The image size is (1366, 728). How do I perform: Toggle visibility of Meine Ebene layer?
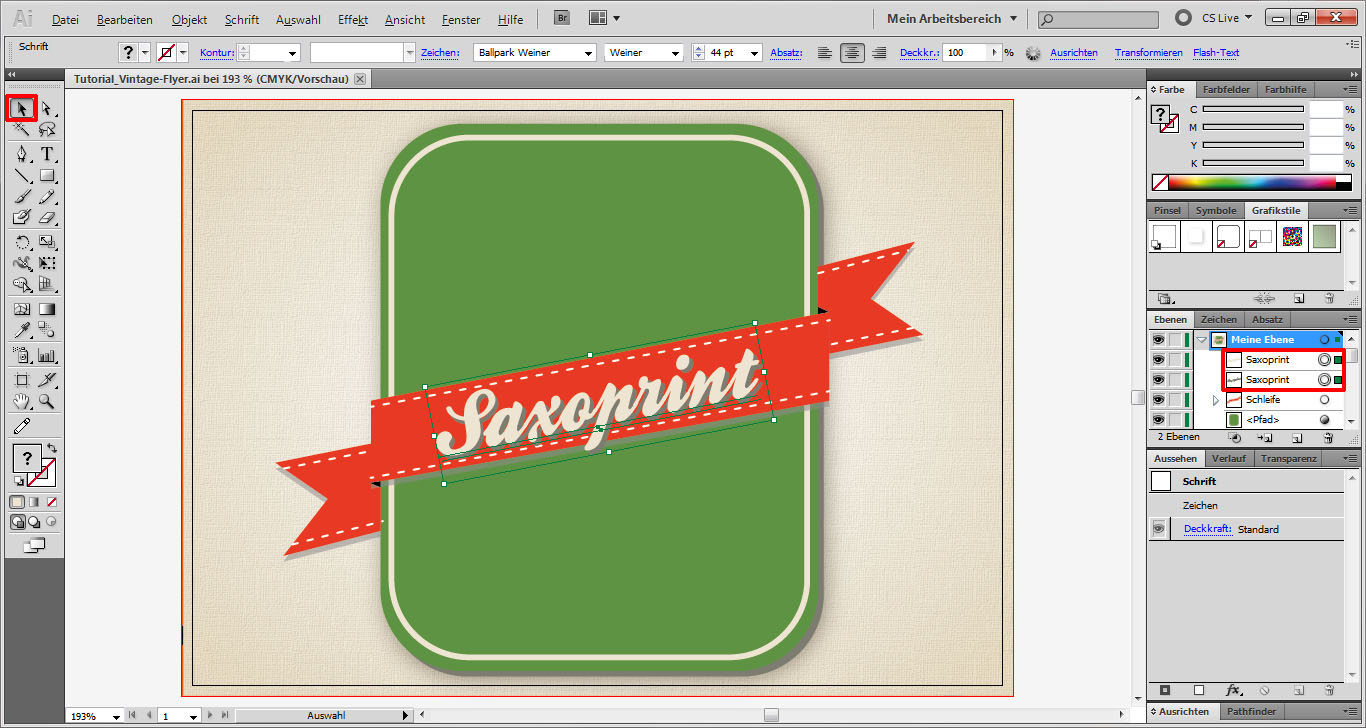[1158, 340]
